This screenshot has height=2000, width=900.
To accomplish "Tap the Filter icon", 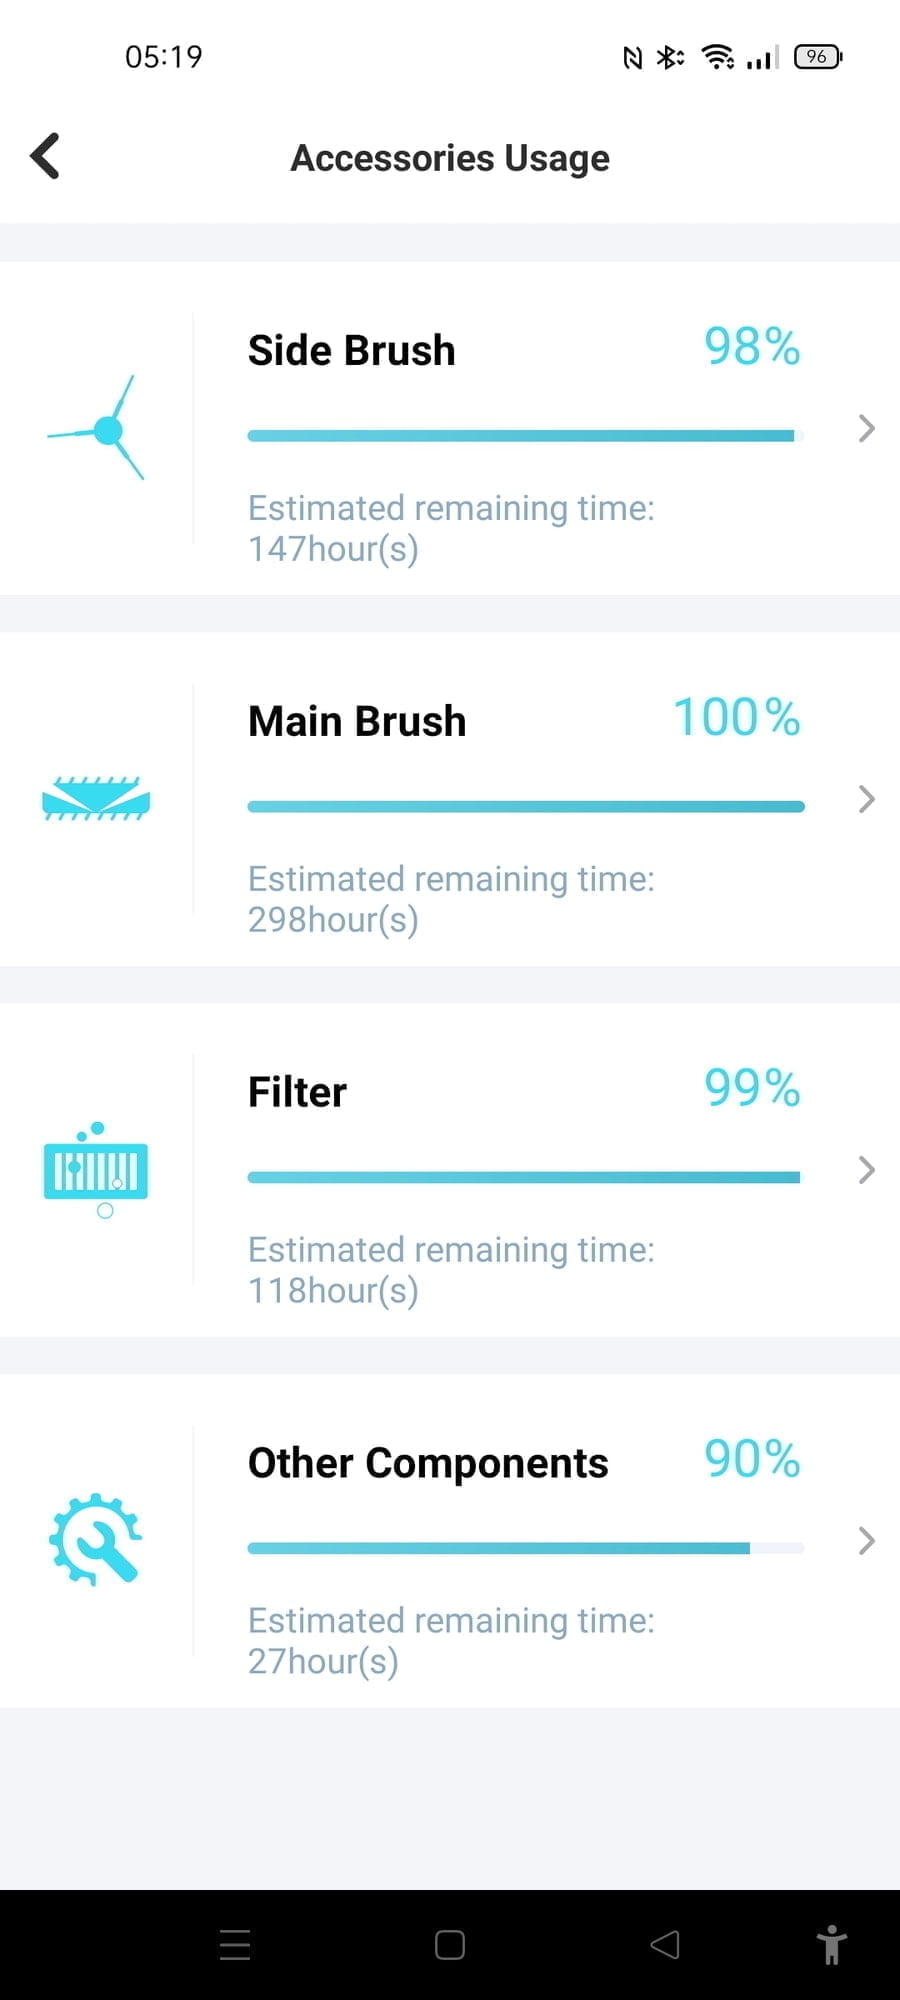I will [x=96, y=1169].
